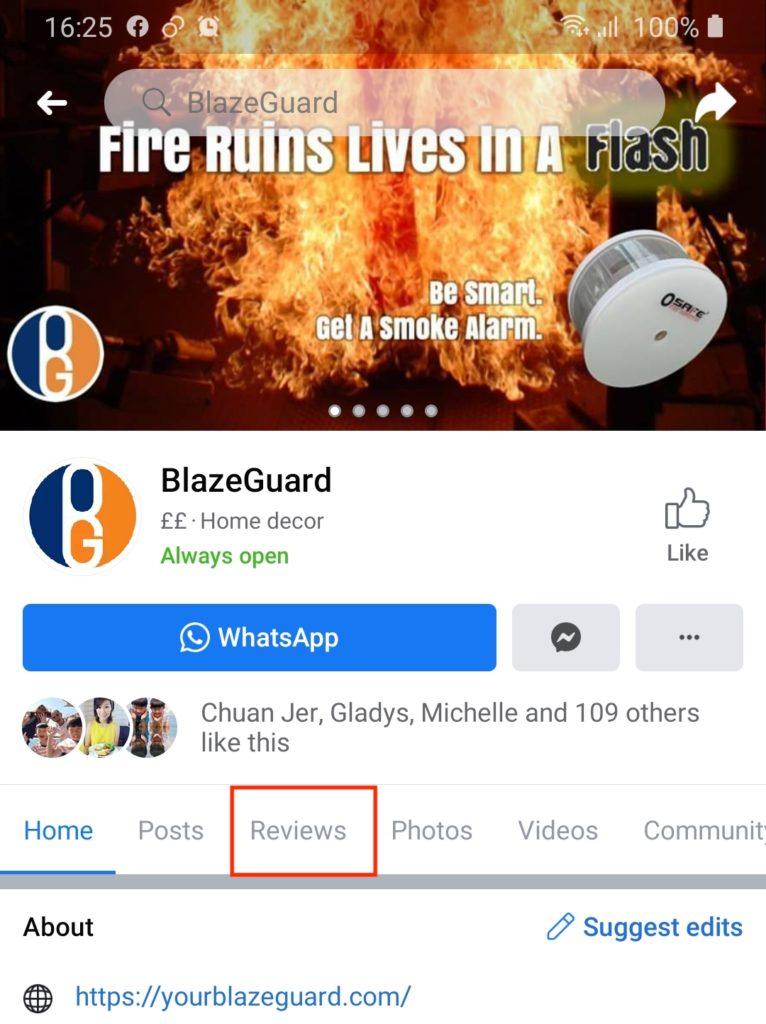Open the Photos tab

(432, 831)
